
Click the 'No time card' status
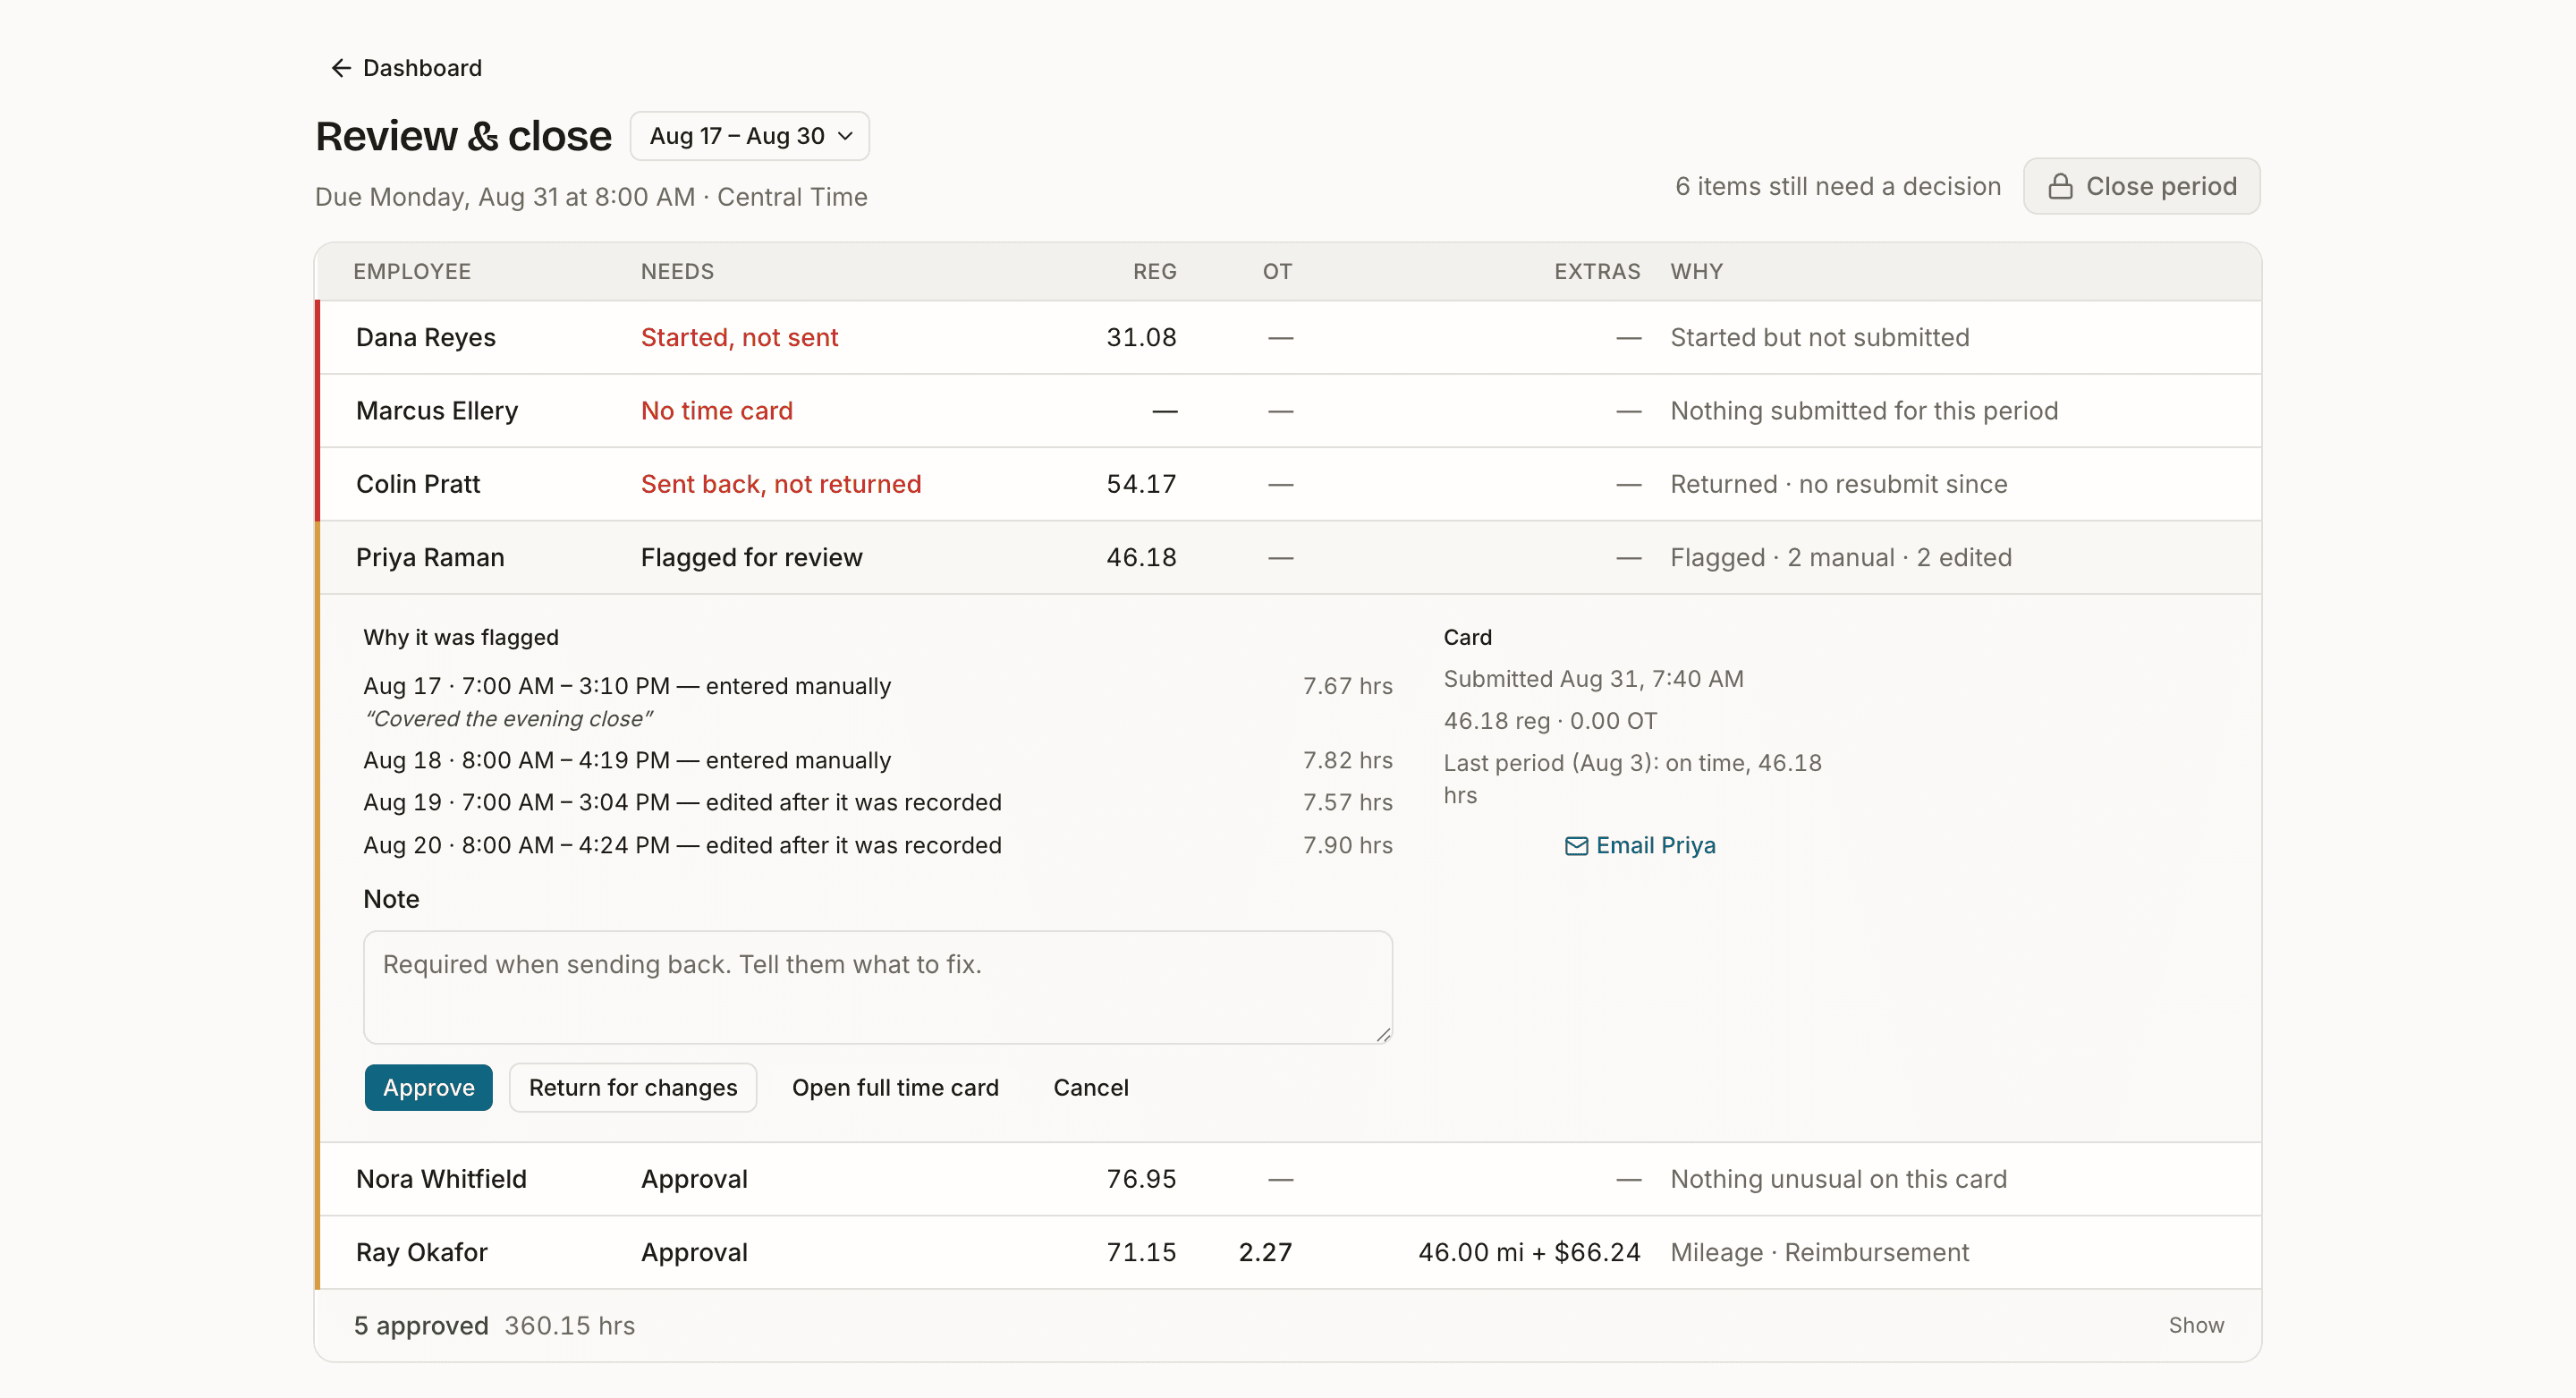(x=716, y=411)
